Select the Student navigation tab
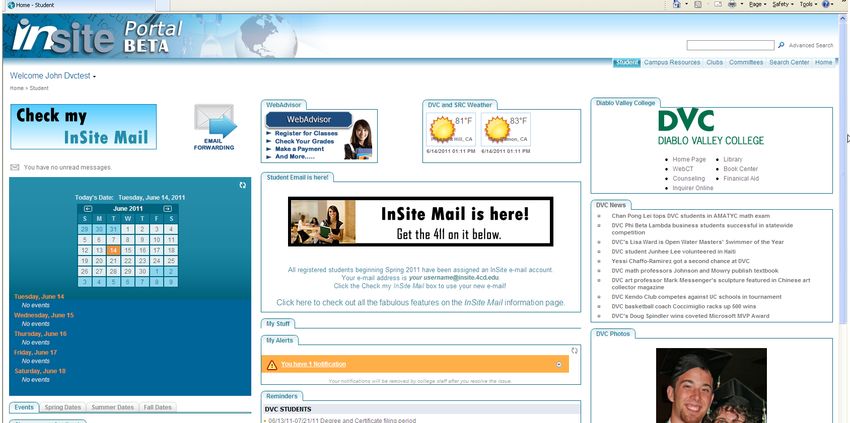850x423 pixels. tap(627, 62)
